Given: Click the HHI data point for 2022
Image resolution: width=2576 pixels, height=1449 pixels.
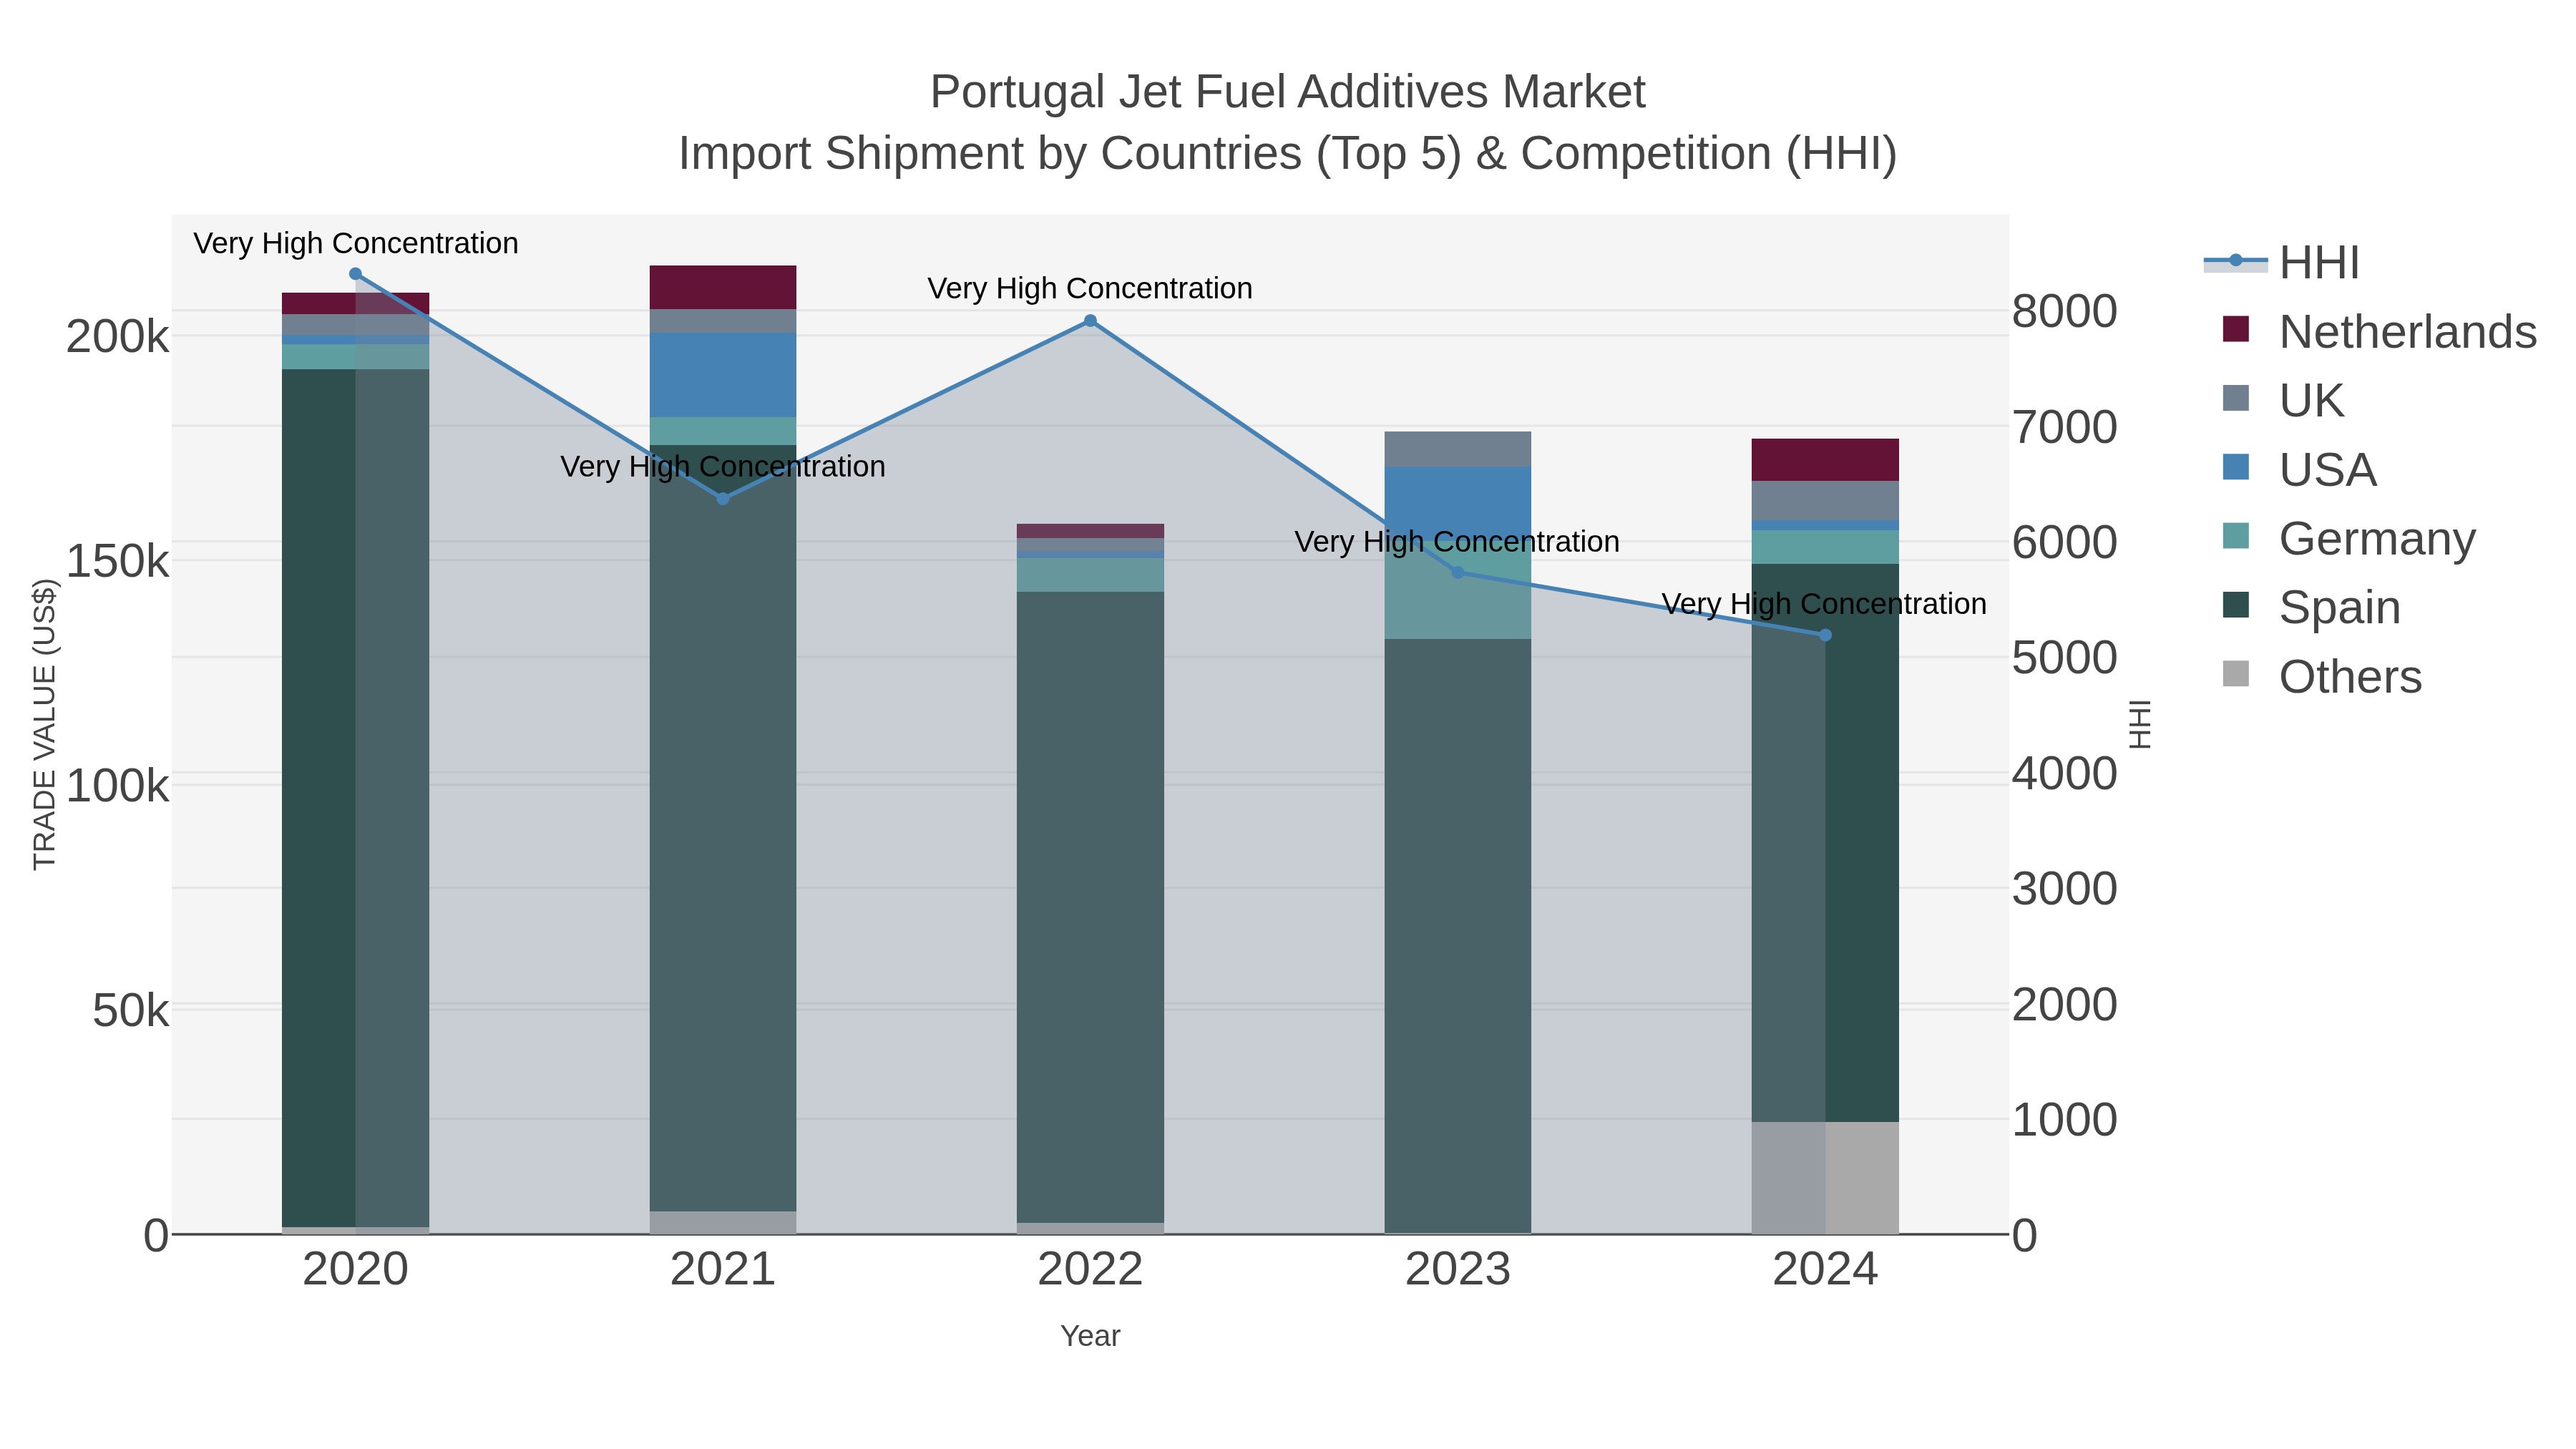Looking at the screenshot, I should tap(1090, 321).
